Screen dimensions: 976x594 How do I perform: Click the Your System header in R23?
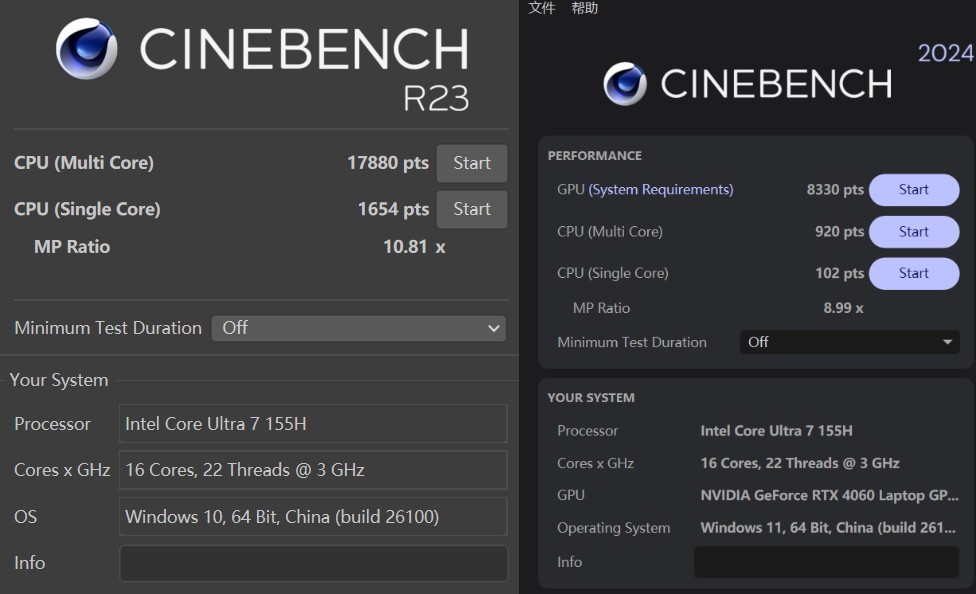pos(59,380)
